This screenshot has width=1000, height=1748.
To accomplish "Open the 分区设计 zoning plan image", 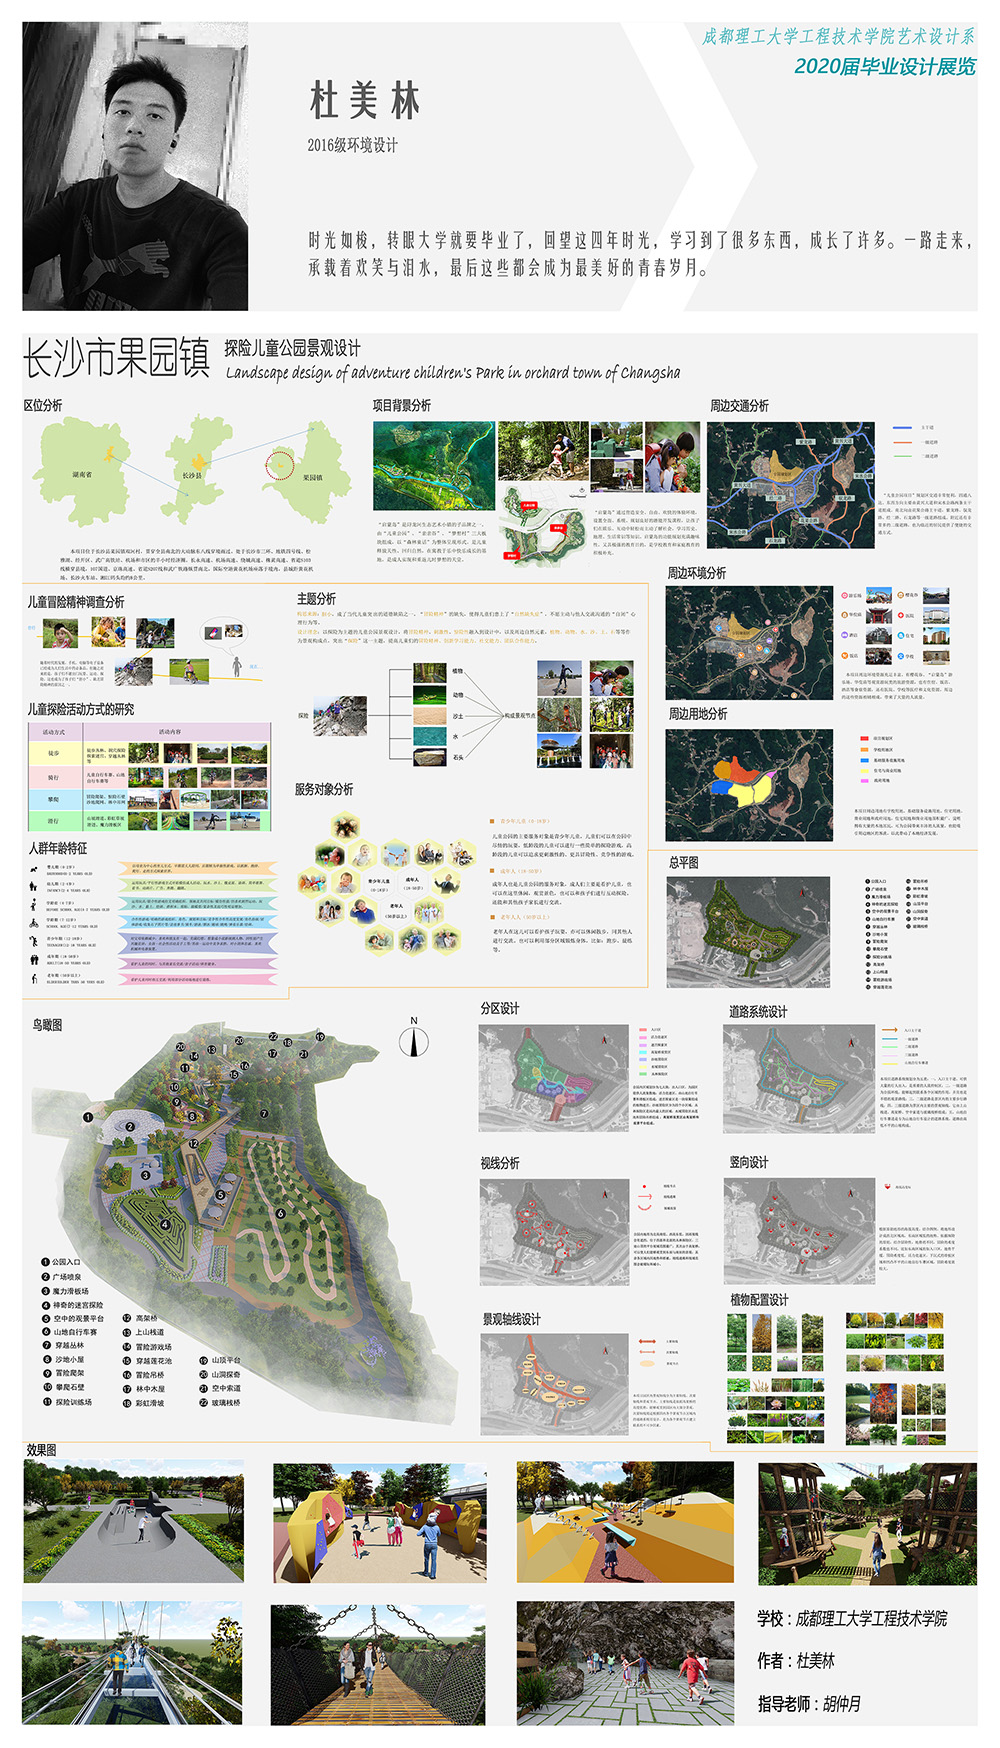I will click(x=555, y=1078).
